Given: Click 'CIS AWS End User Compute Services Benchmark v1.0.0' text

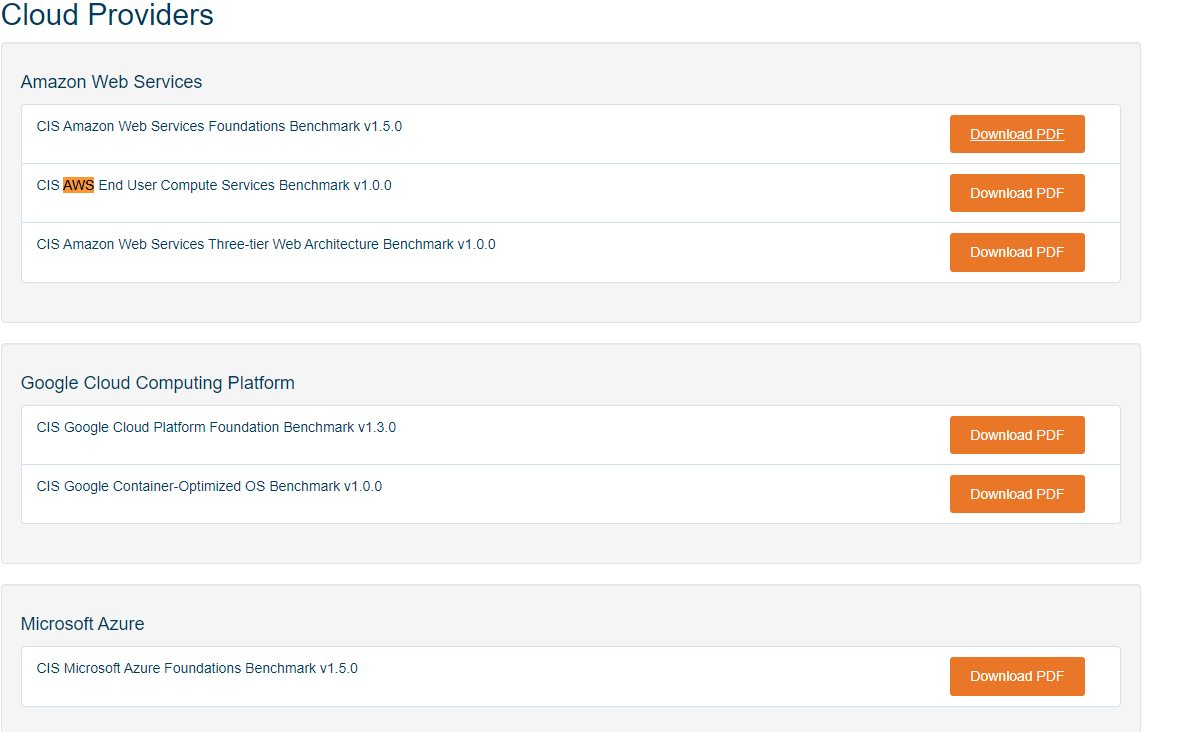Looking at the screenshot, I should [x=214, y=185].
